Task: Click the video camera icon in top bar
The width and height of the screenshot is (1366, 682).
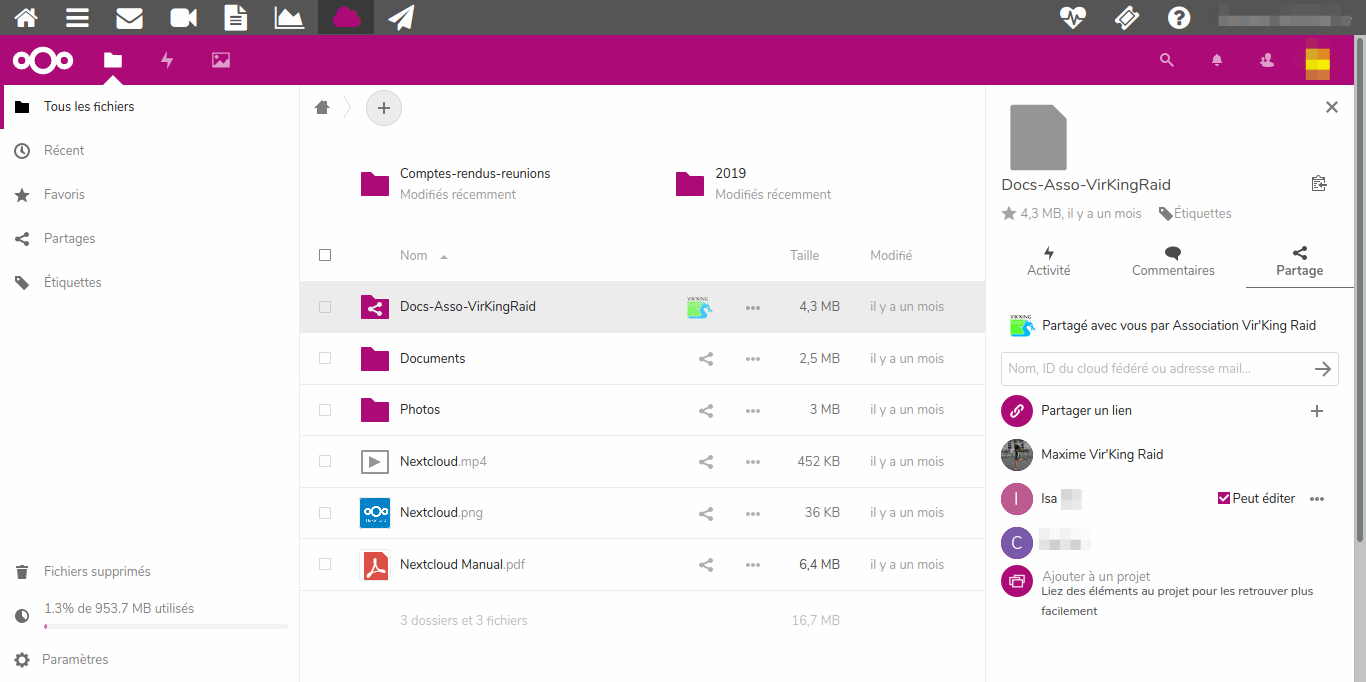Action: click(183, 18)
